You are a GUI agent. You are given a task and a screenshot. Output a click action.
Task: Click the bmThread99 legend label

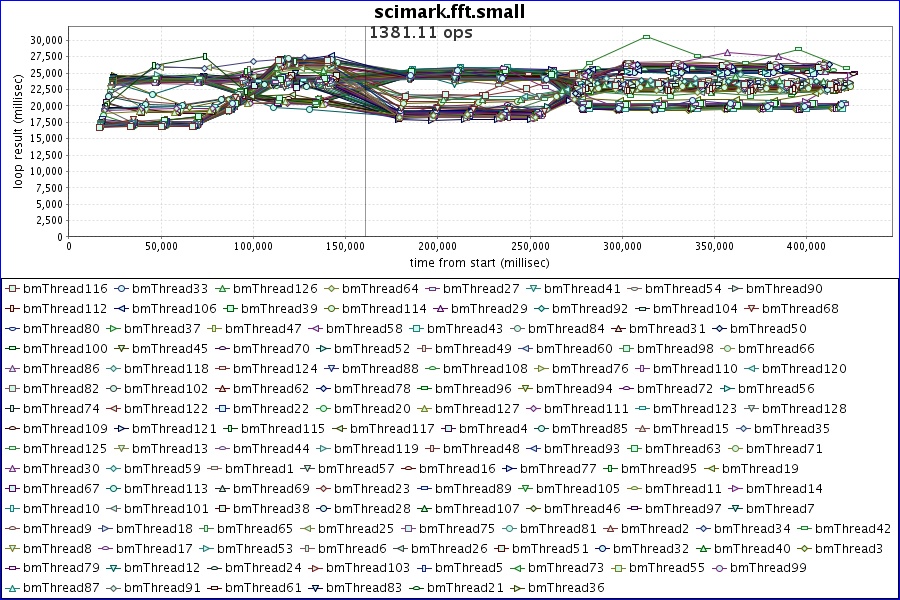tap(768, 568)
